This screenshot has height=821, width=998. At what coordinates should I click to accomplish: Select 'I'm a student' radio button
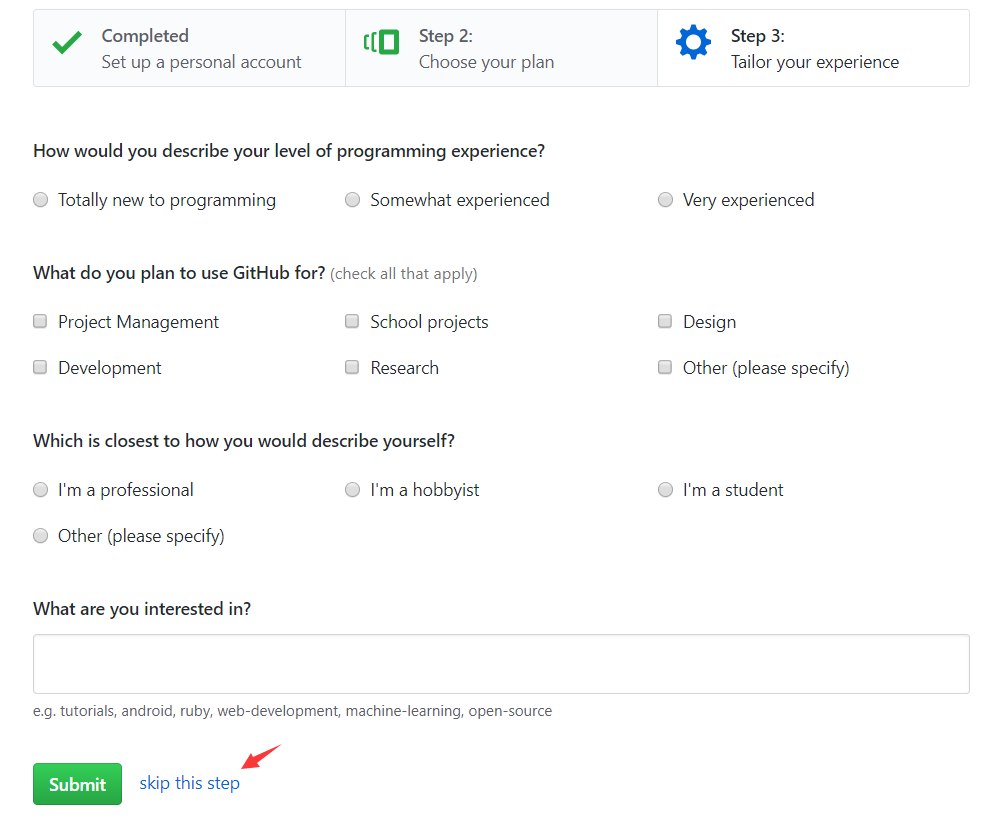(665, 490)
